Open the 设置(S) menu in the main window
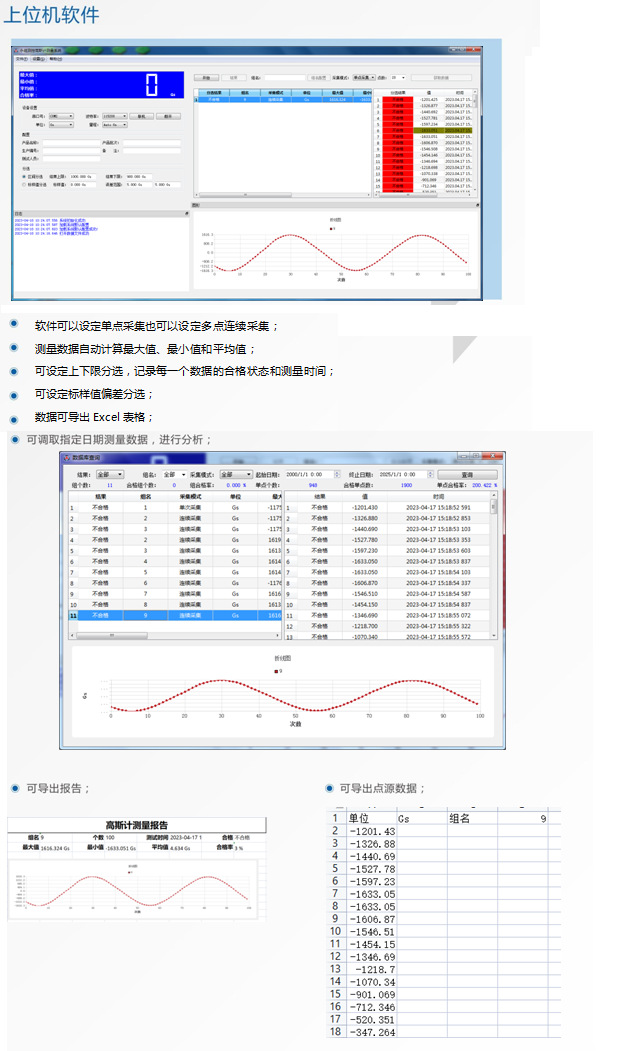626x1051 pixels. [x=38, y=59]
